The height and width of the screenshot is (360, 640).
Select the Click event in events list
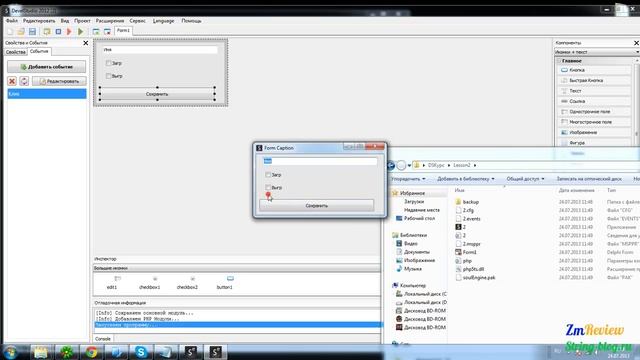47,94
